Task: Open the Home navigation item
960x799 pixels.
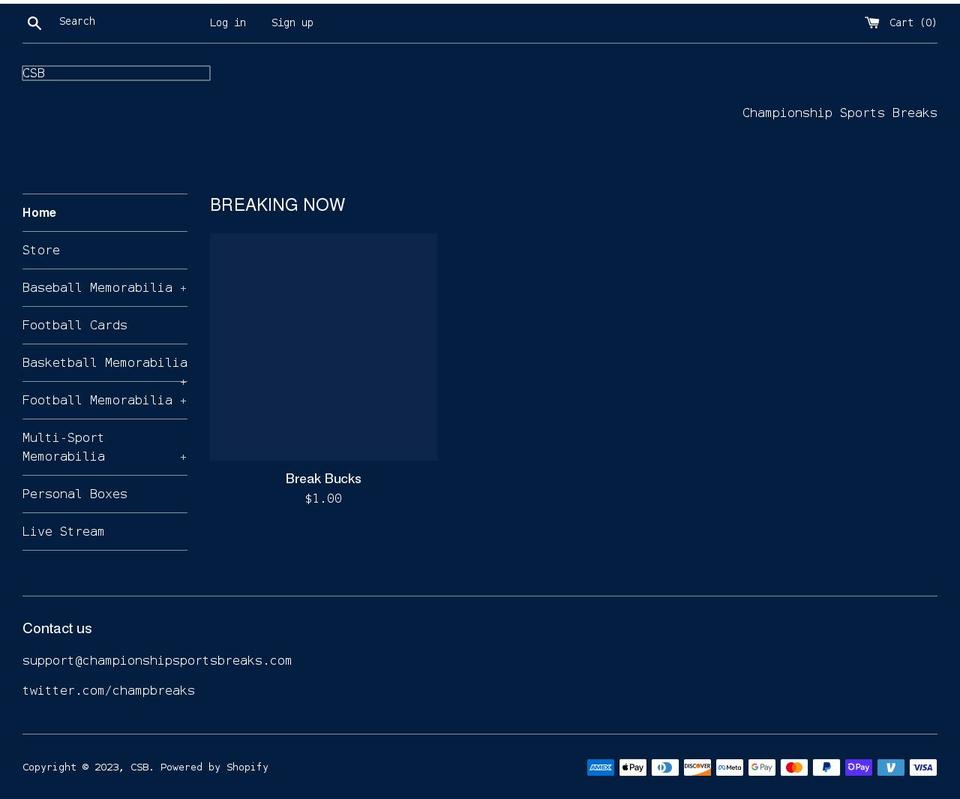Action: [39, 212]
